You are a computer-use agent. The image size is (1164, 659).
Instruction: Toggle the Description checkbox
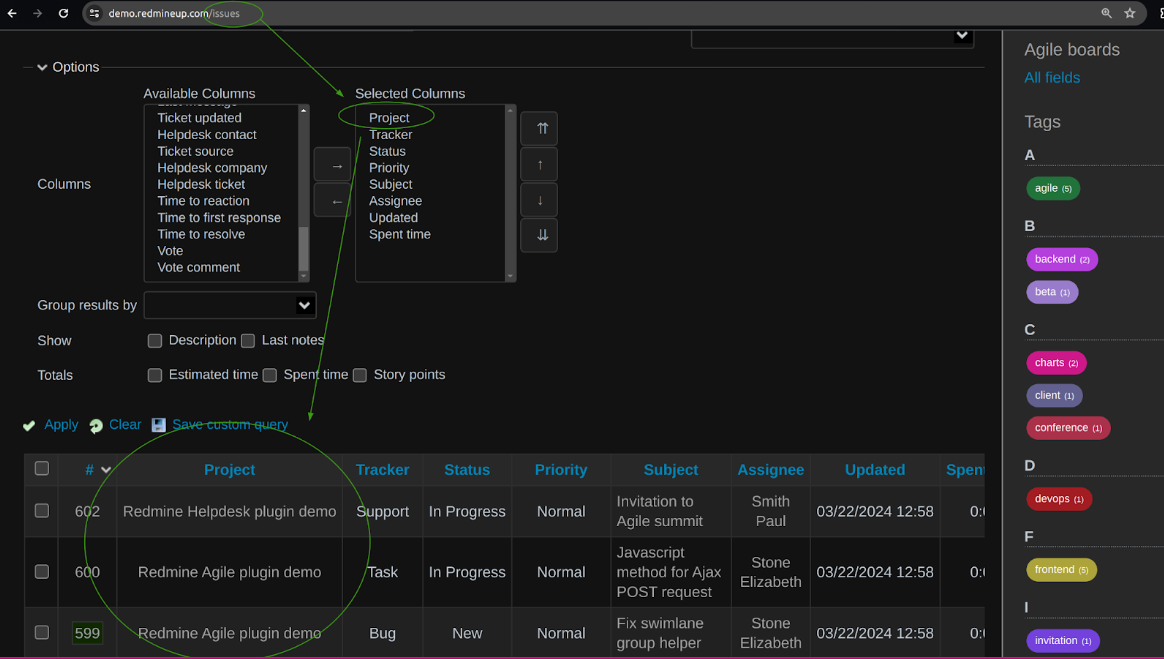pos(154,341)
